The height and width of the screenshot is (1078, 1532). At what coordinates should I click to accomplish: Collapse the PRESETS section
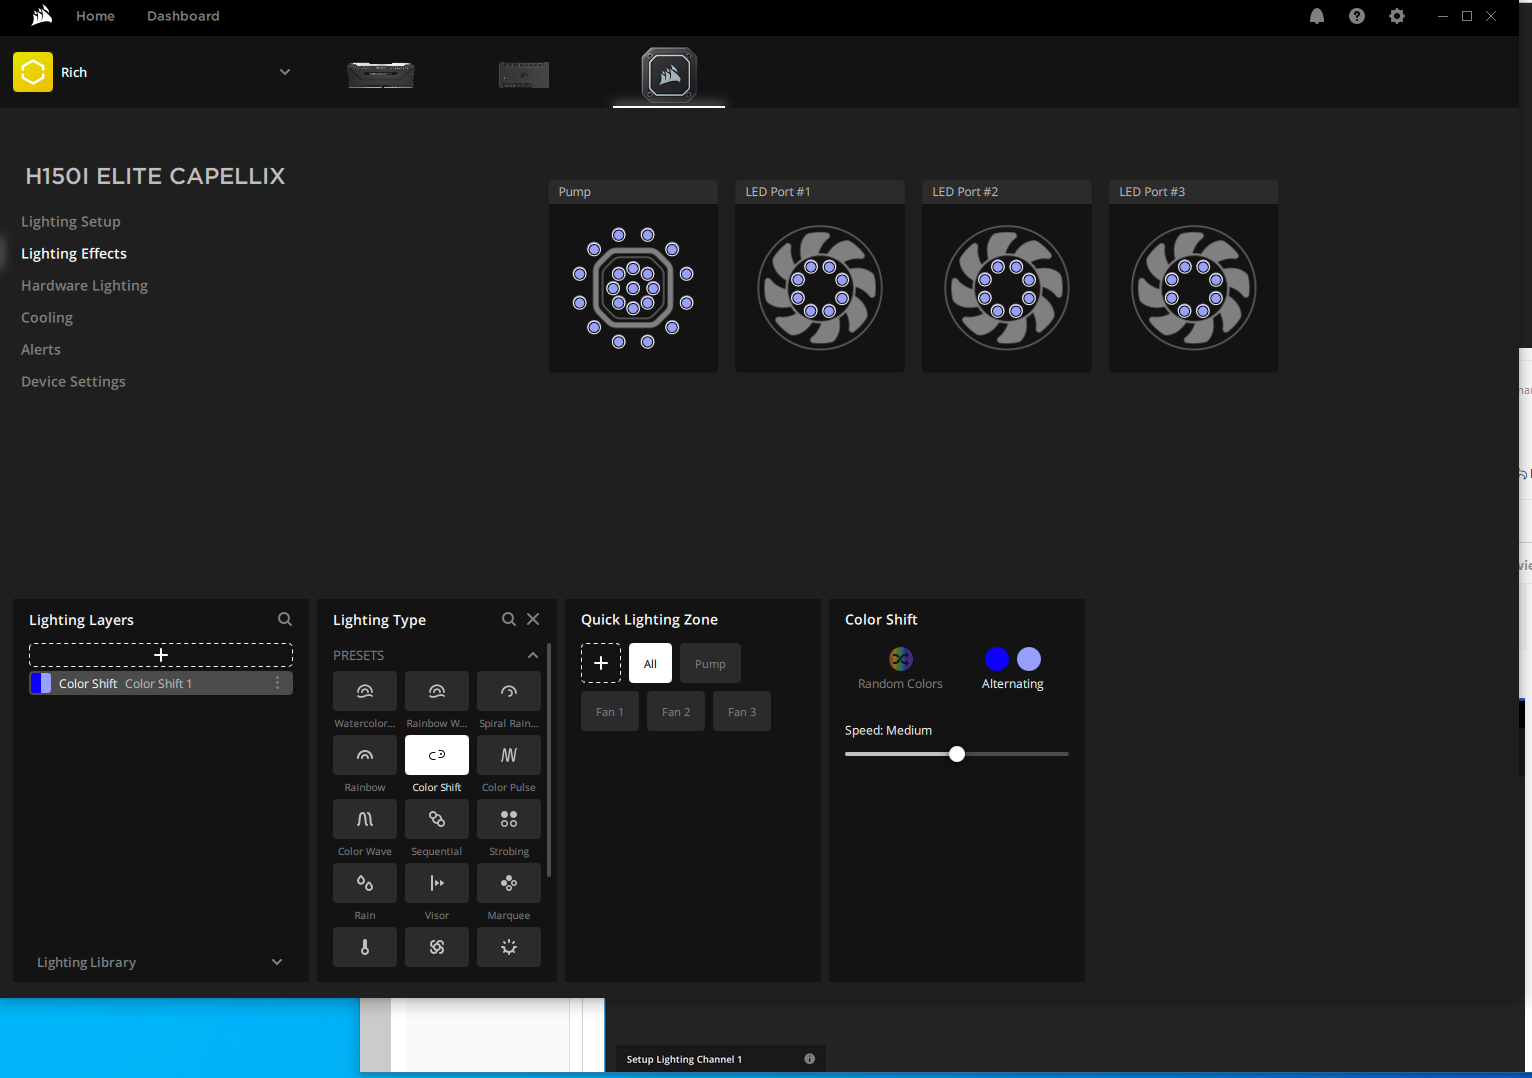[x=533, y=655]
